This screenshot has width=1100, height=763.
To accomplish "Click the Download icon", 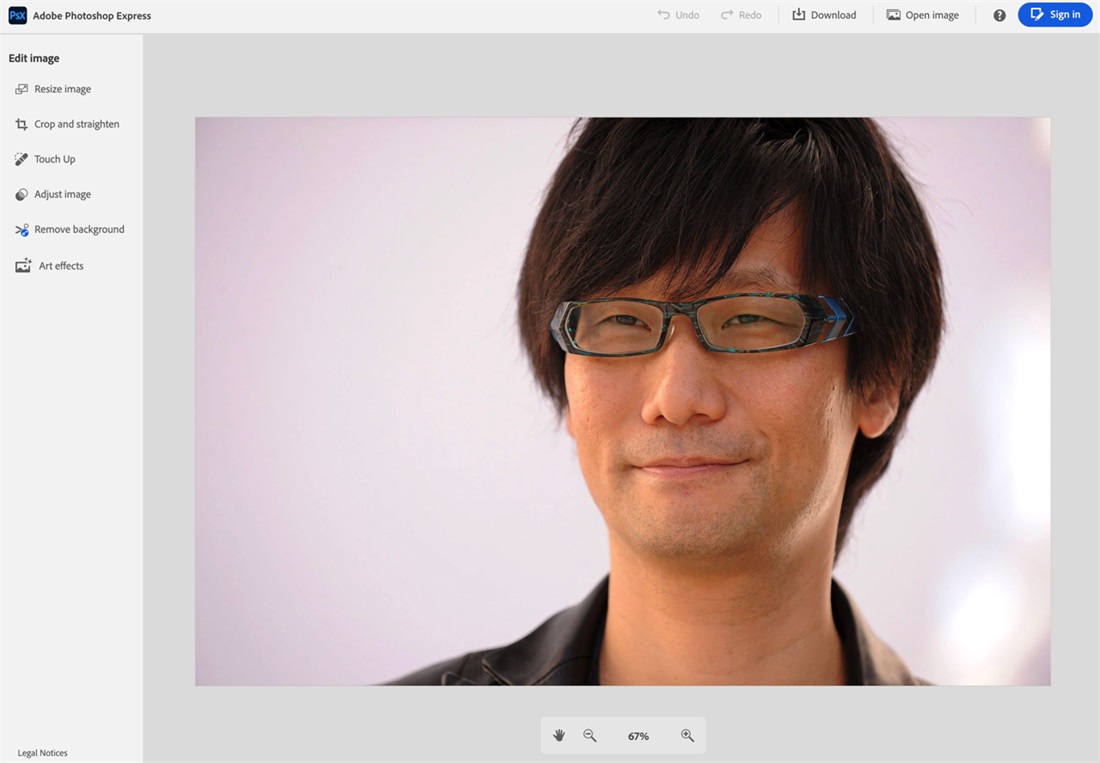I will 824,14.
